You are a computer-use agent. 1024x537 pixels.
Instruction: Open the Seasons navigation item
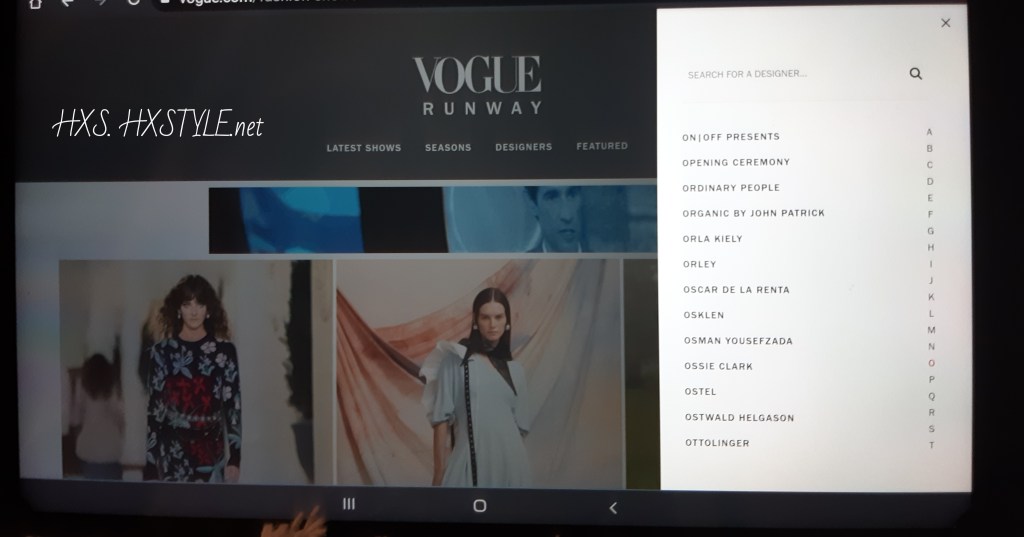[x=447, y=148]
